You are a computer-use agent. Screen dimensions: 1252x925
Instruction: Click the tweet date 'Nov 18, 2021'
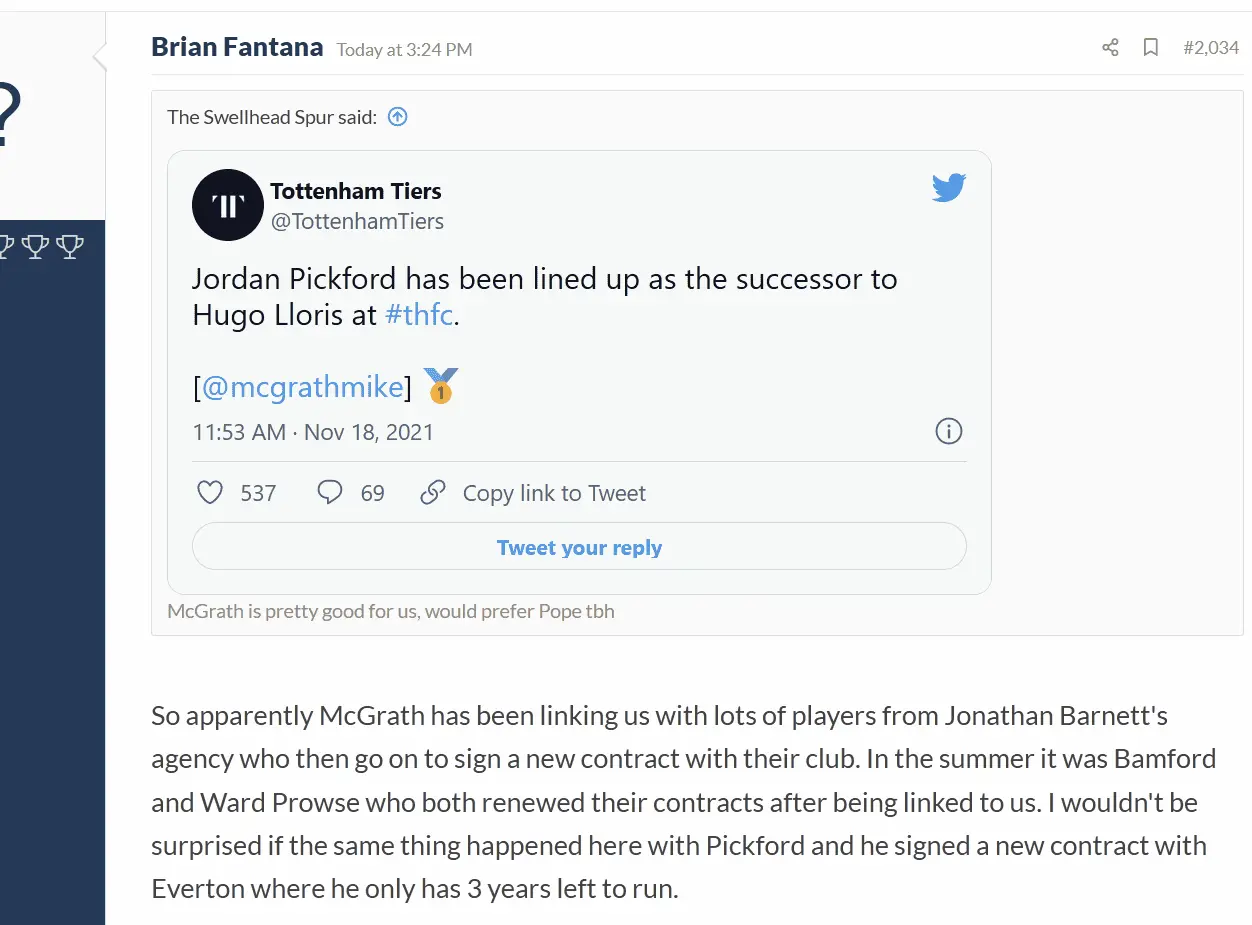coord(369,432)
